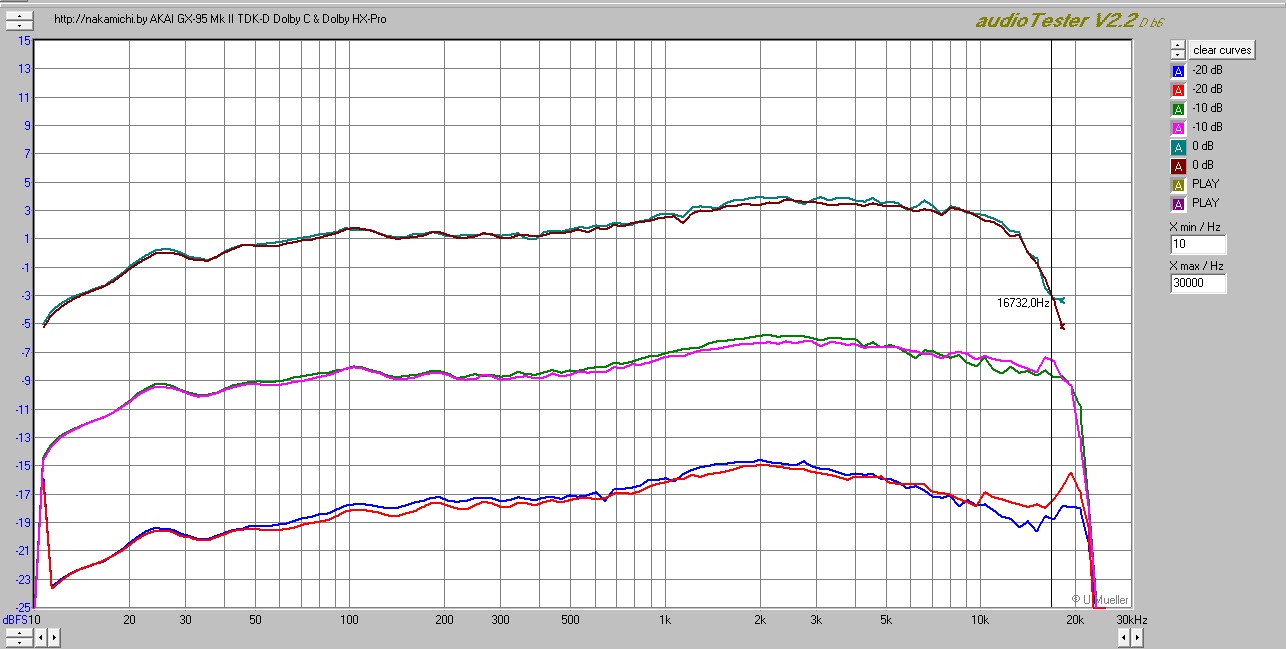Click down arrow of top-left Y-axis stepper
Image resolution: width=1286 pixels, height=649 pixels.
pos(17,24)
